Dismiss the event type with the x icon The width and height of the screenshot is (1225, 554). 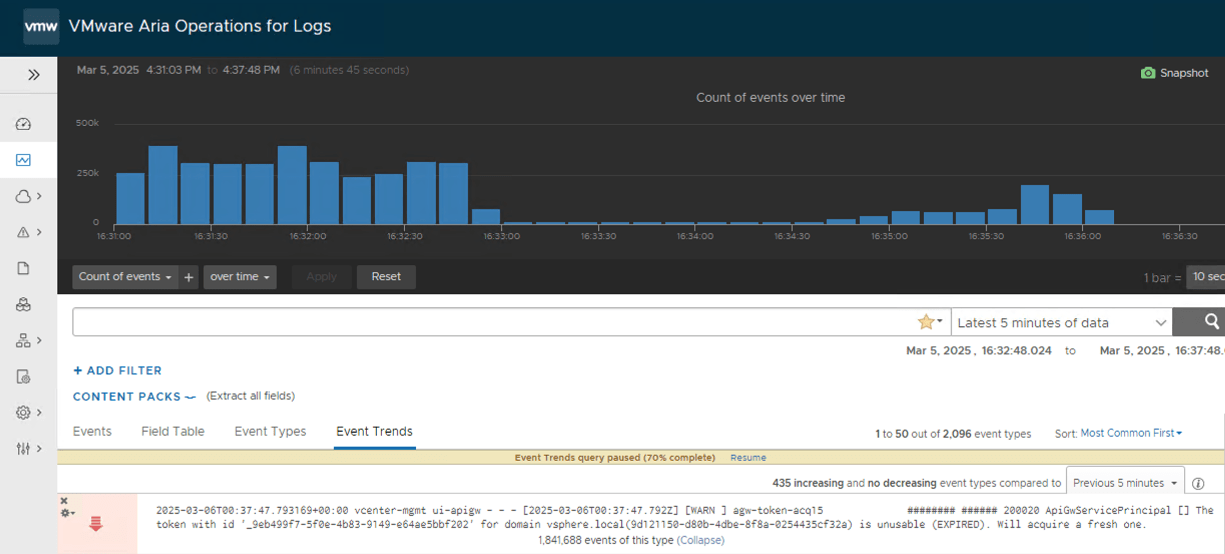pos(64,500)
